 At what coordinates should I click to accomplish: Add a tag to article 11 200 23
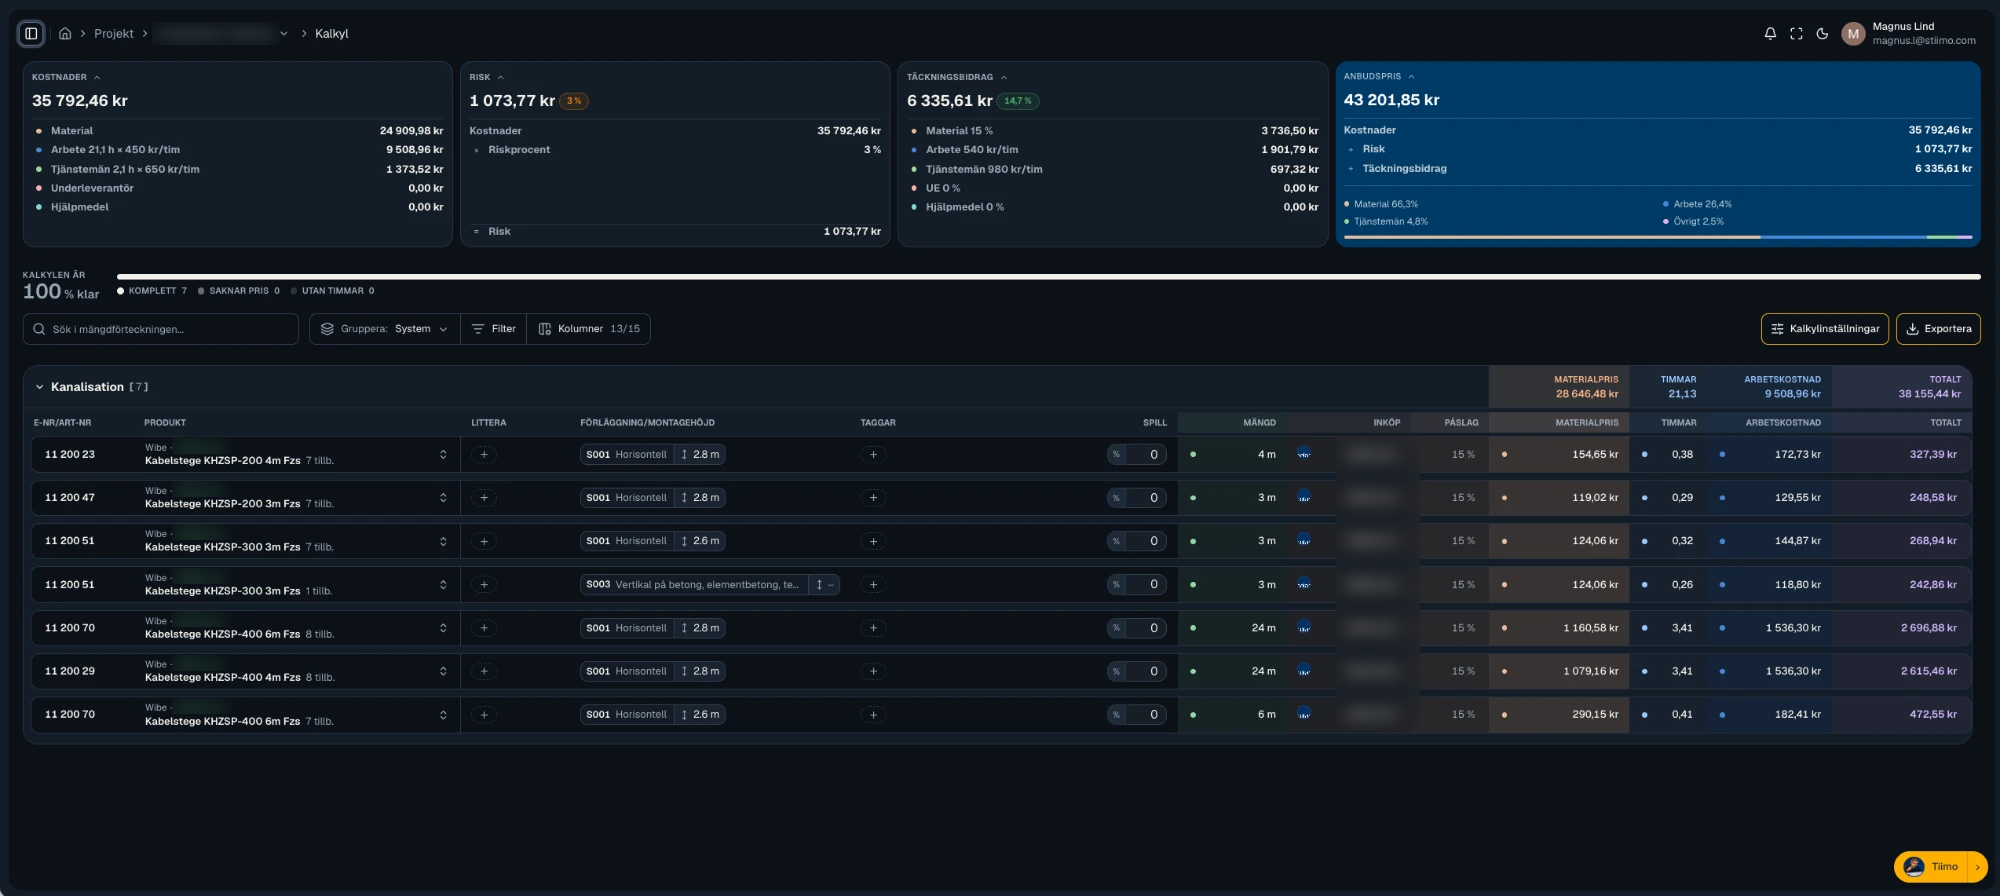click(873, 455)
